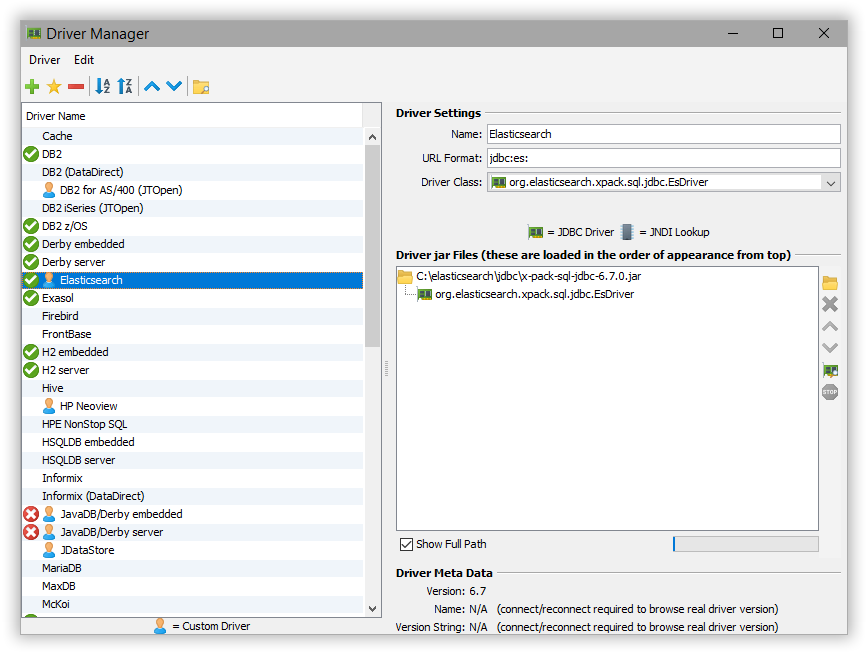Screen dimensions: 868x655
Task: Move the selected jar up in load order
Action: 830,326
